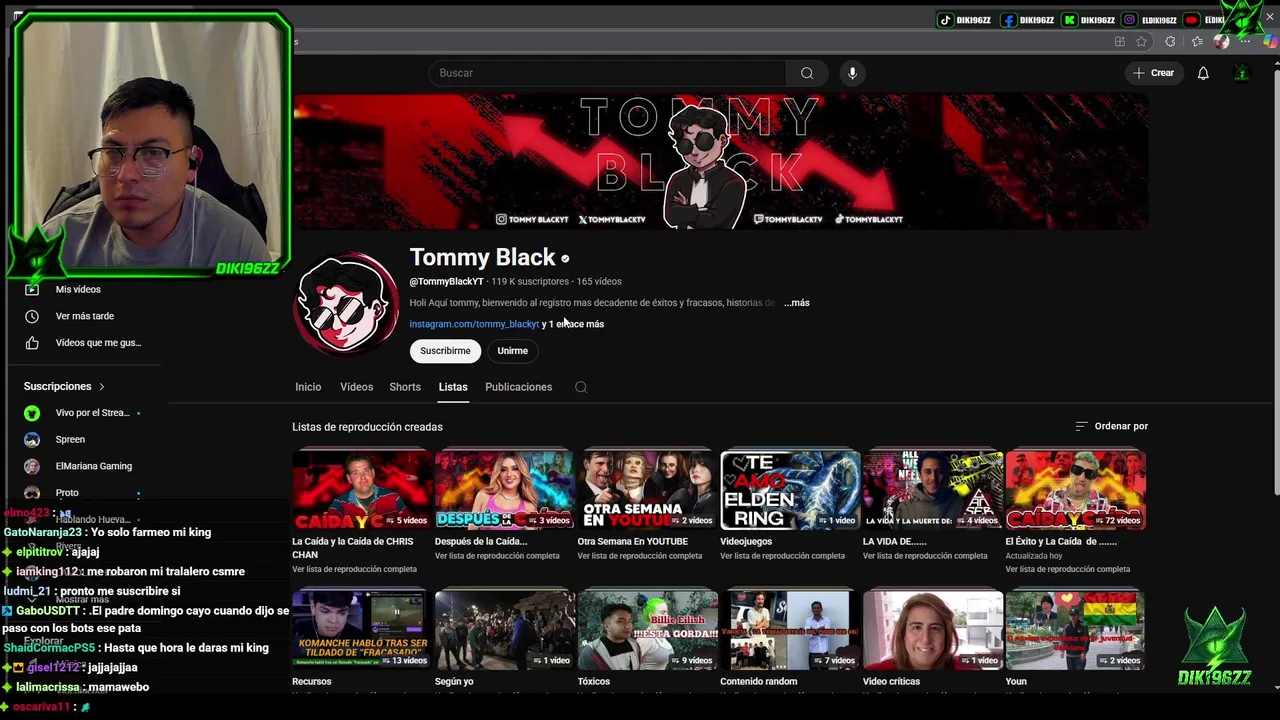This screenshot has height=720, width=1280.
Task: Open Video críticas playlist thumbnail
Action: pyautogui.click(x=933, y=630)
